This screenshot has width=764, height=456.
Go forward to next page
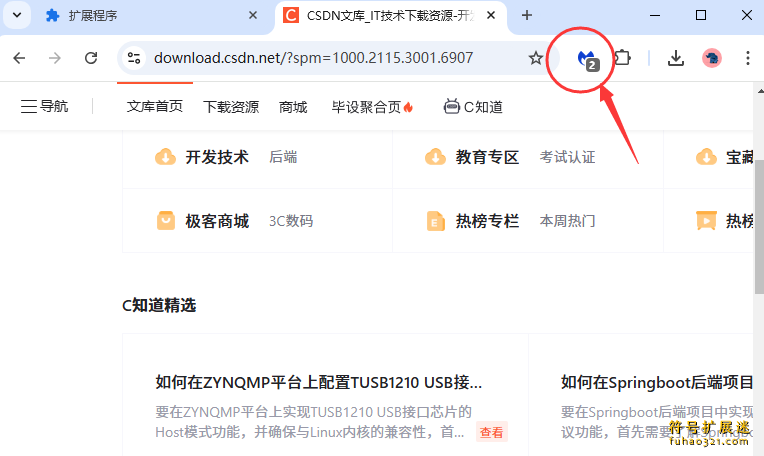coord(55,58)
